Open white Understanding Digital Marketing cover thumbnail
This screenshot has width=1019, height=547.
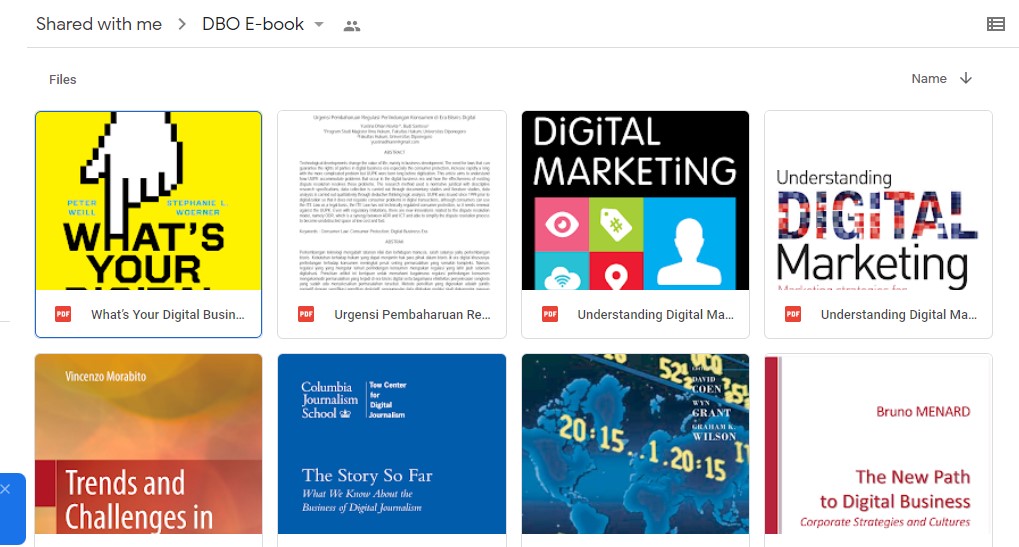click(x=878, y=201)
